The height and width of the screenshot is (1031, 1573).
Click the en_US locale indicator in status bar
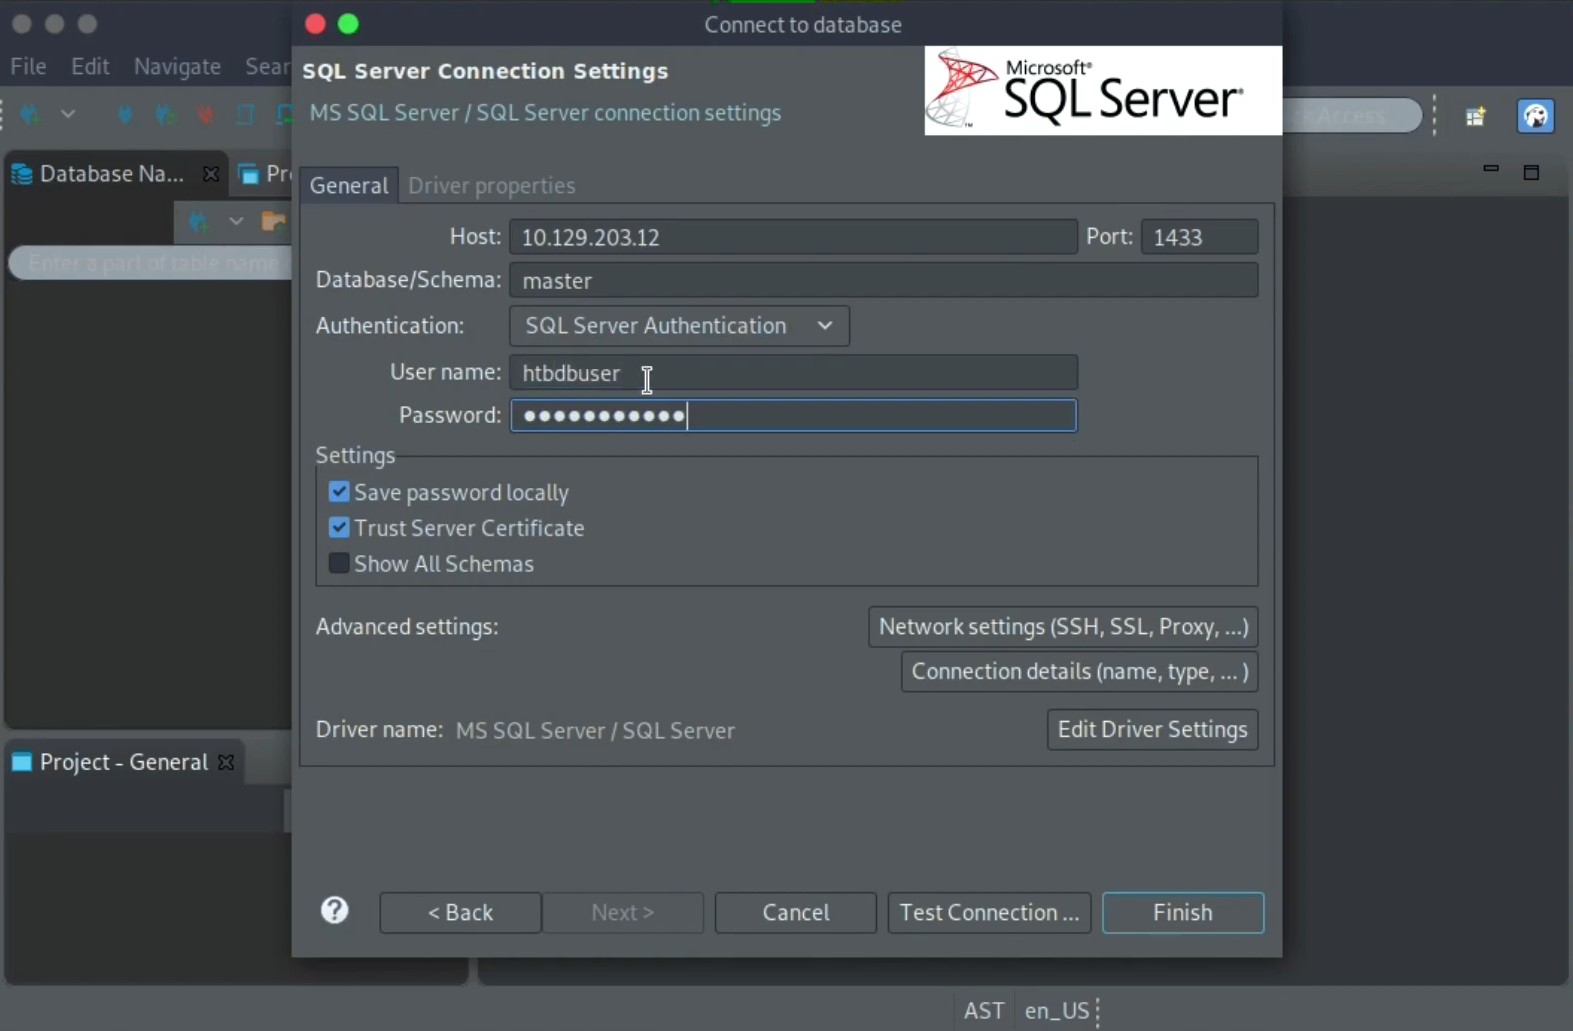(1056, 1011)
